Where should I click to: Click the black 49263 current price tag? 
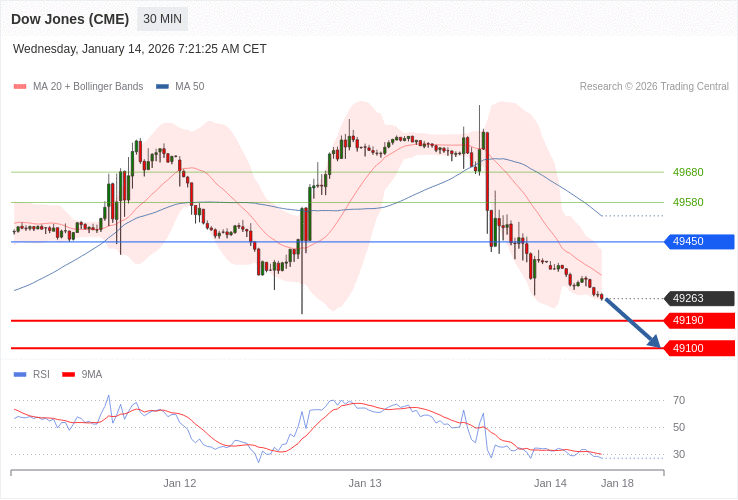click(x=699, y=298)
